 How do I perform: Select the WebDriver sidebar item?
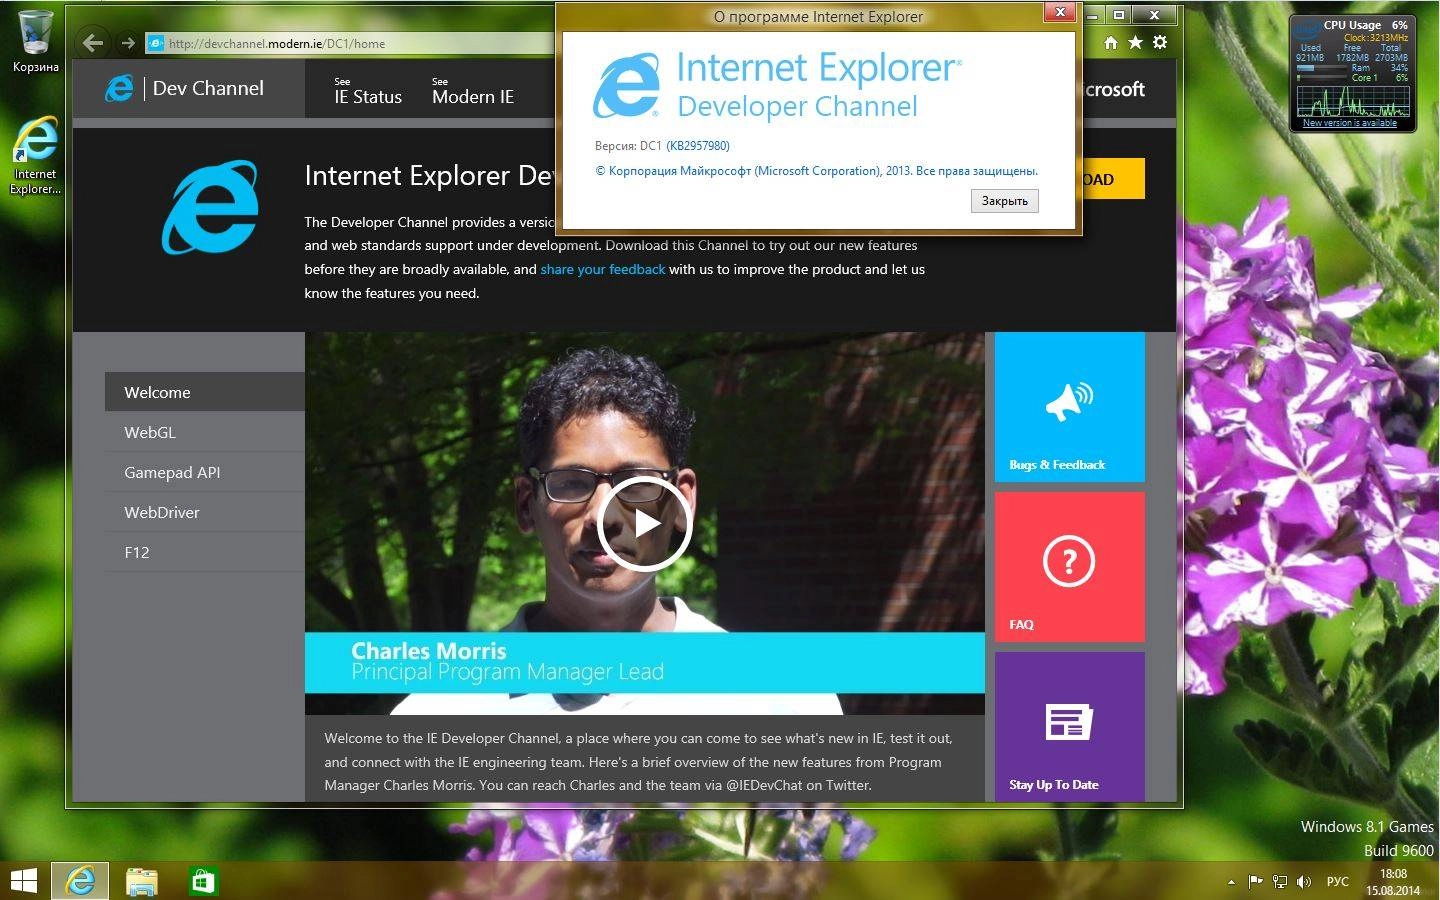204,512
